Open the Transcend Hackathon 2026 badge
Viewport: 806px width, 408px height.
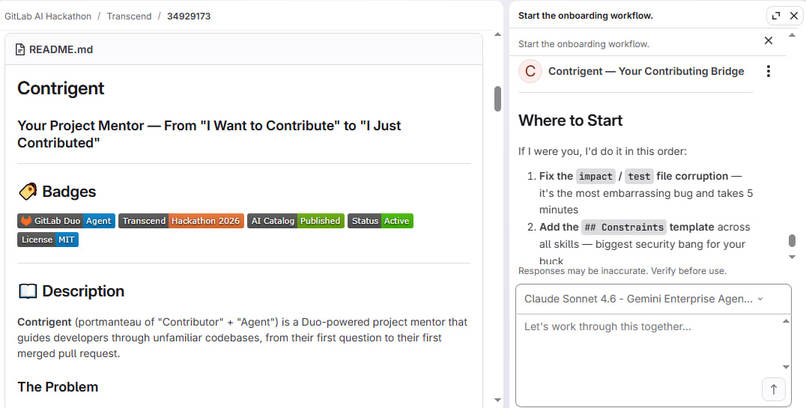point(181,221)
